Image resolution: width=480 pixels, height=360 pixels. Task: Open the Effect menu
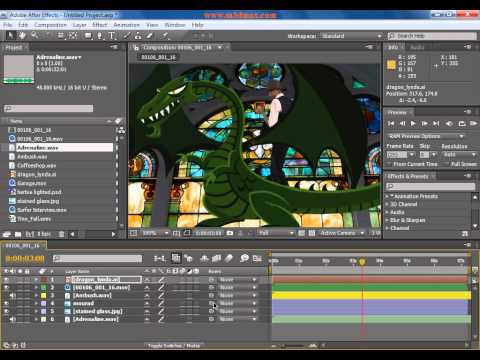pos(100,25)
